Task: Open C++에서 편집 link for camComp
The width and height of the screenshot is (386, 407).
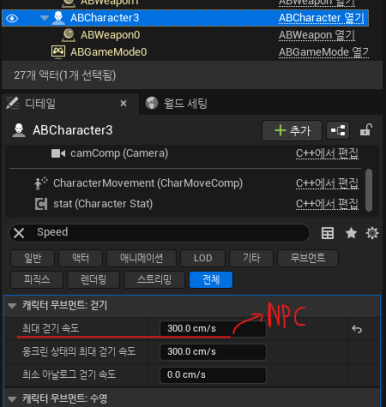Action: pos(327,153)
